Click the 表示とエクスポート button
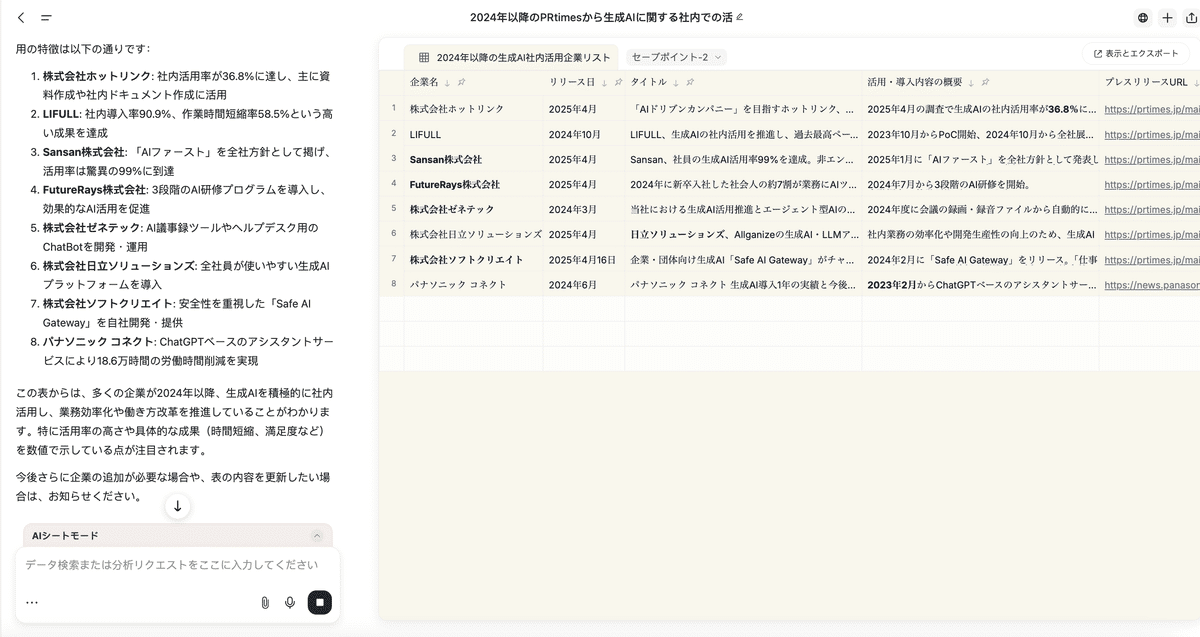Screen dimensions: 1200x637 point(1136,54)
